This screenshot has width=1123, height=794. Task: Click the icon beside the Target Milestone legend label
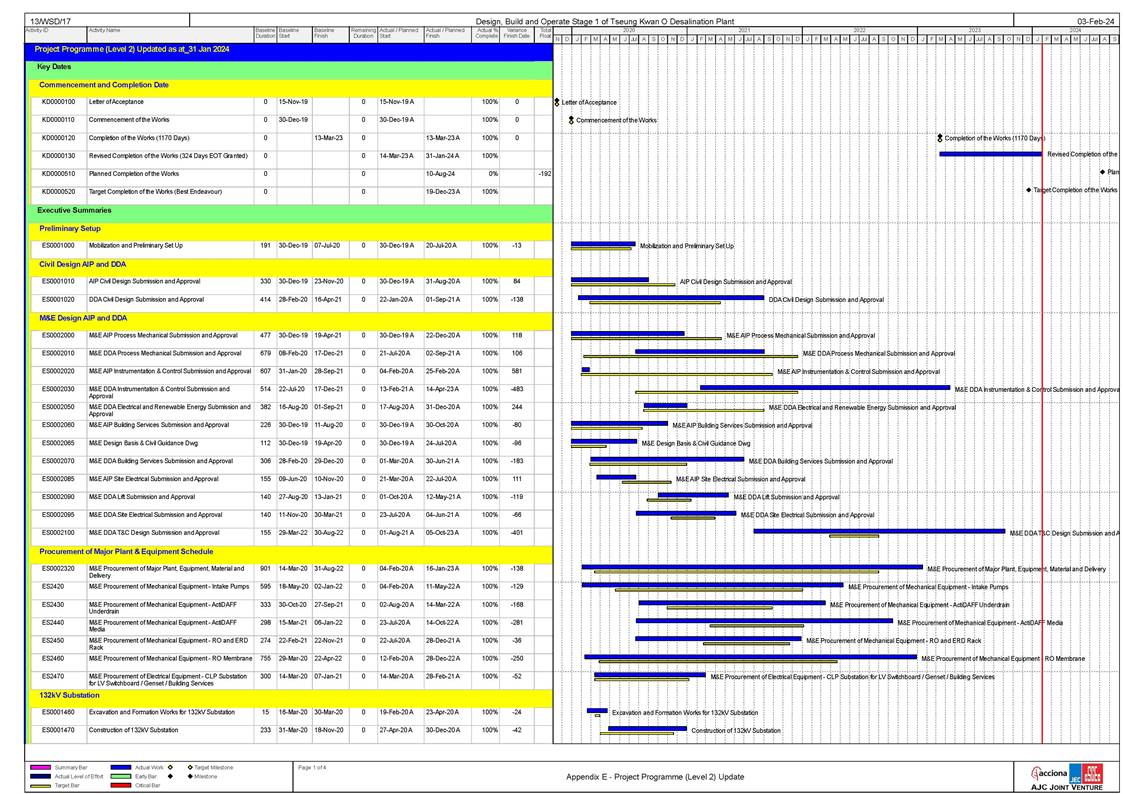pyautogui.click(x=188, y=767)
